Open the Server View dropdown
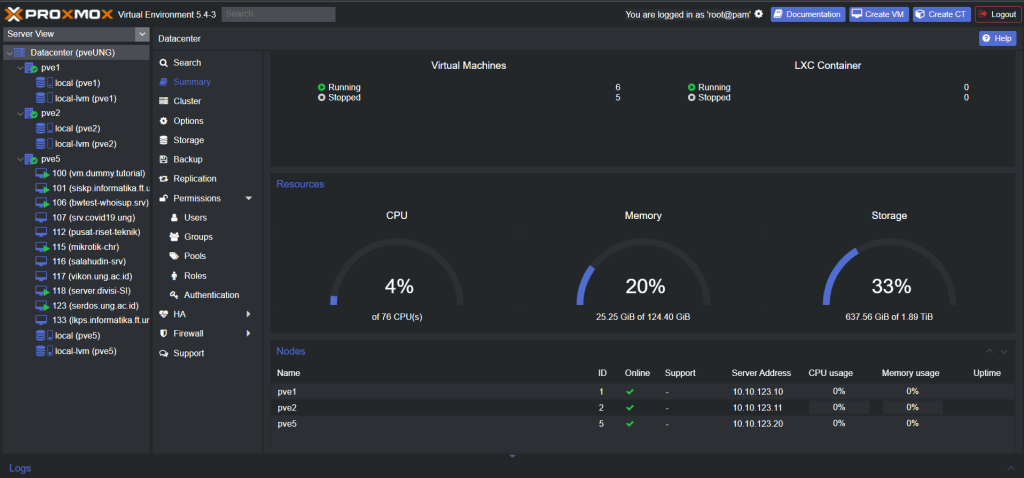Screen dimensions: 1024x478 coord(77,34)
